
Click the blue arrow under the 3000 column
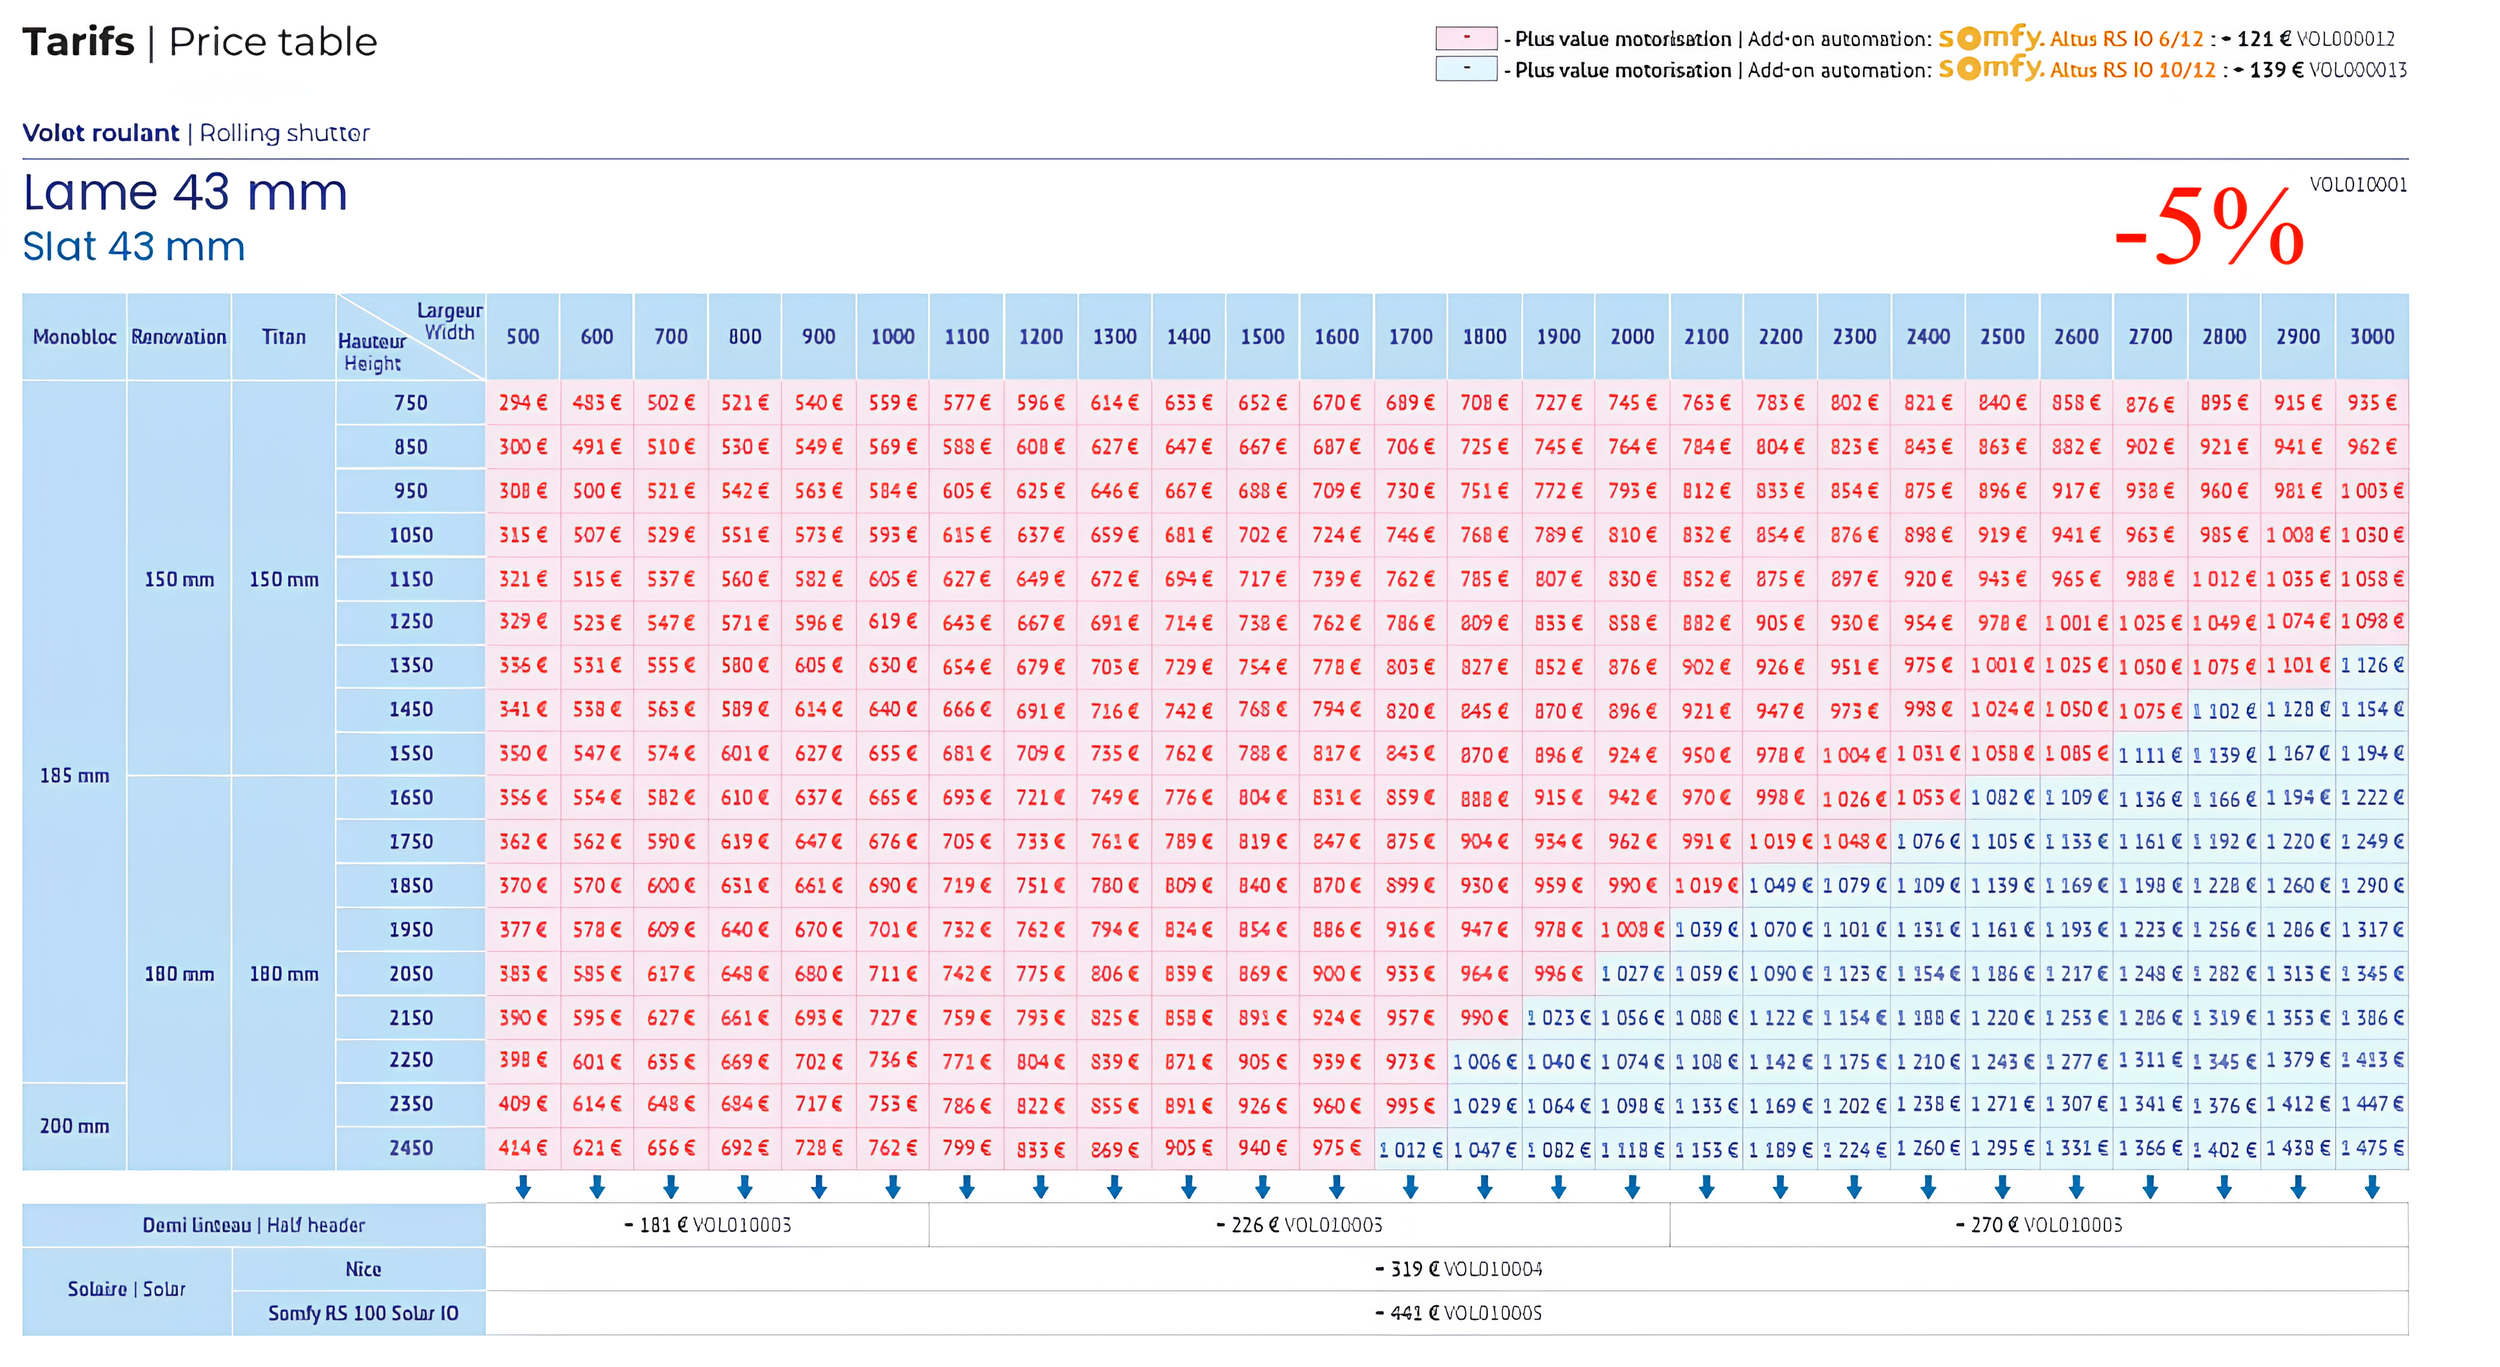(2372, 1187)
